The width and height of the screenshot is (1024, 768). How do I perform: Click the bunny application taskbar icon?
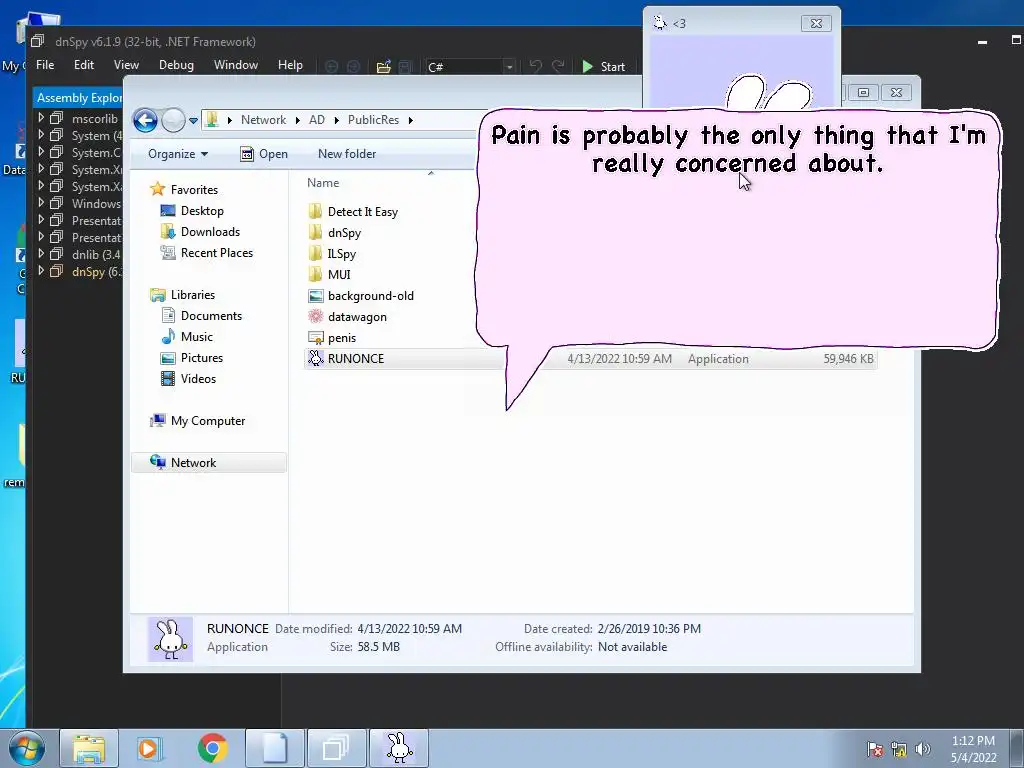(x=399, y=748)
